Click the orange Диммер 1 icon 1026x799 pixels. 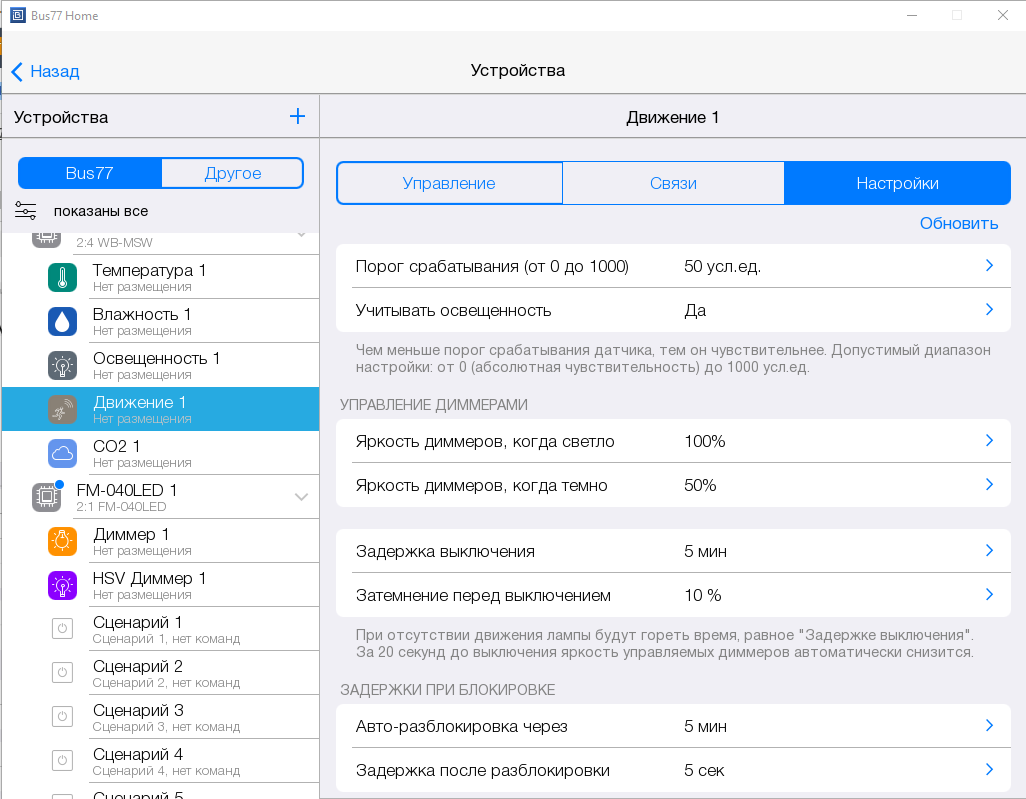62,541
